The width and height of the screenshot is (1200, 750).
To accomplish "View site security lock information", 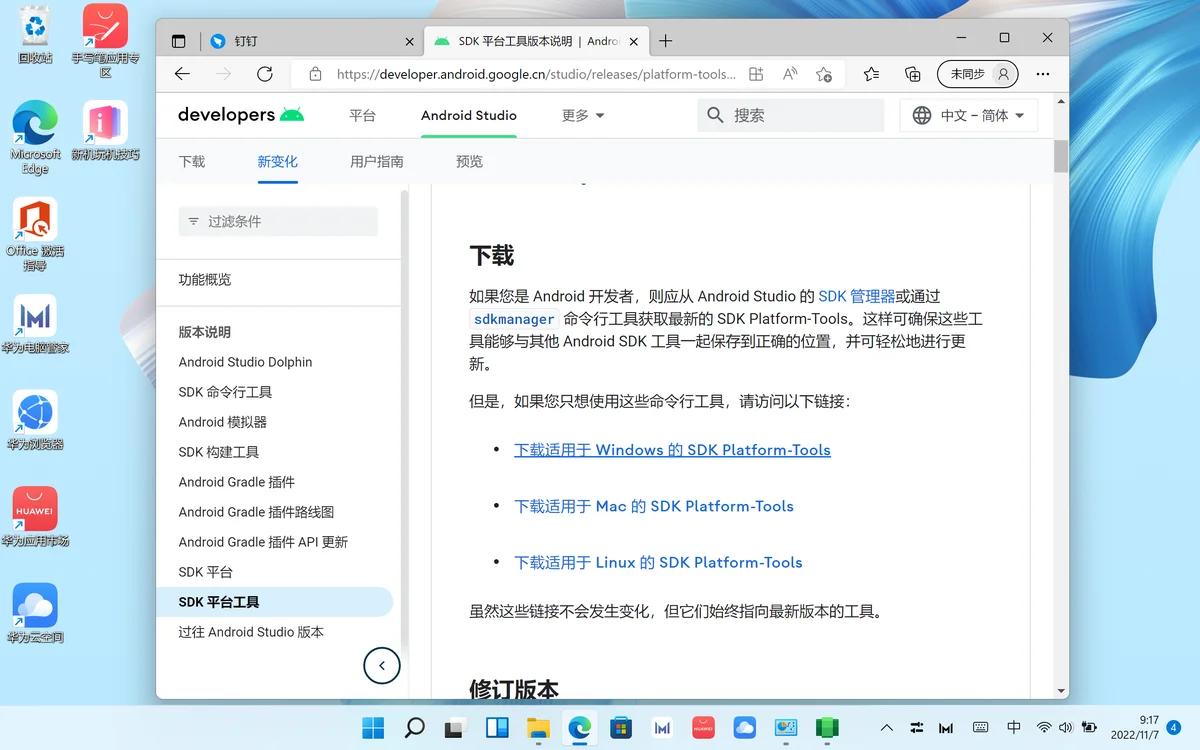I will pyautogui.click(x=315, y=74).
